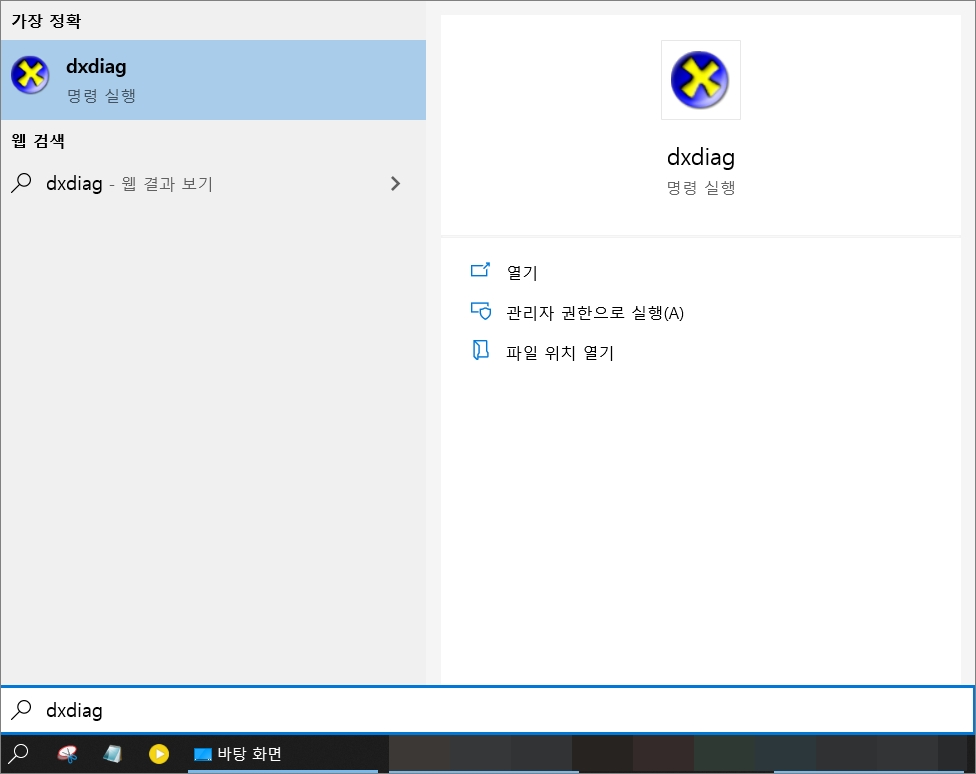Open the dxdiag best match result
This screenshot has width=976, height=774.
coord(213,80)
